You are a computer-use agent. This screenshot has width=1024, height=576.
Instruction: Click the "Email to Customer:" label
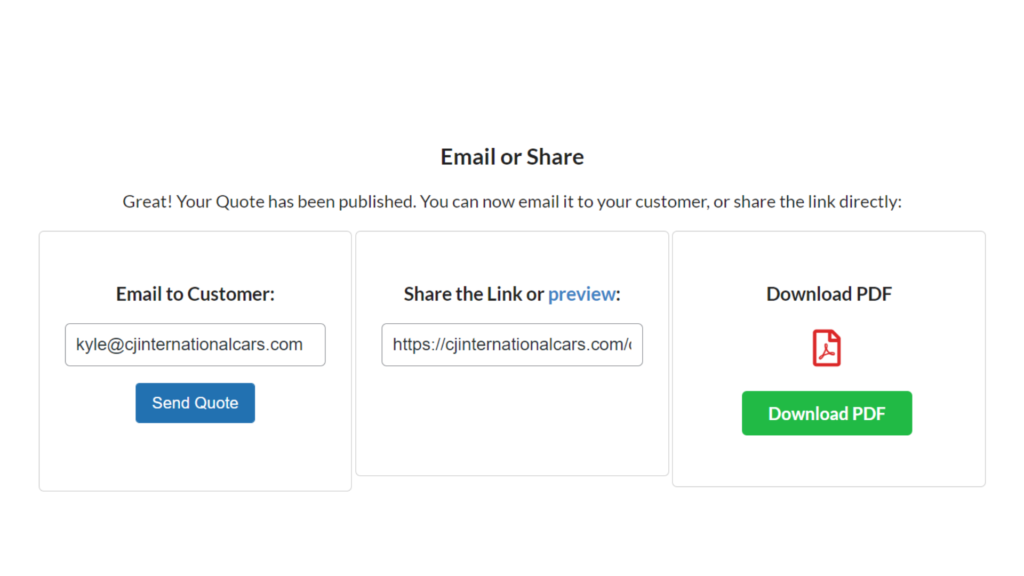click(x=195, y=294)
